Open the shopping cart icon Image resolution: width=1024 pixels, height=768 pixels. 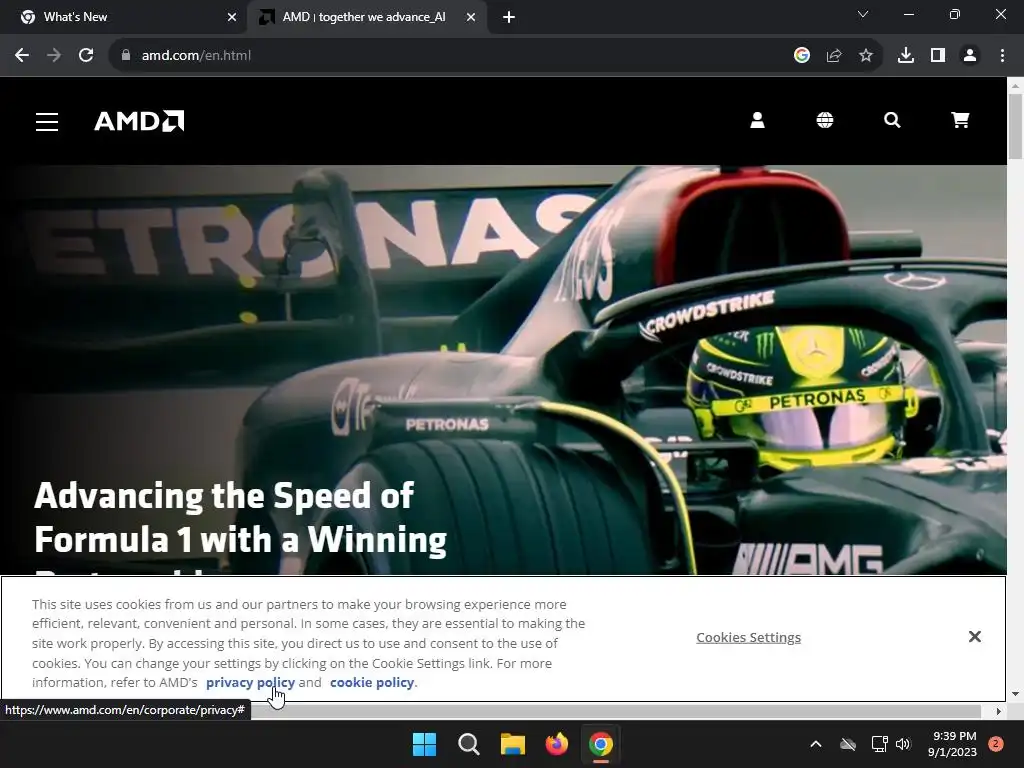[x=960, y=120]
